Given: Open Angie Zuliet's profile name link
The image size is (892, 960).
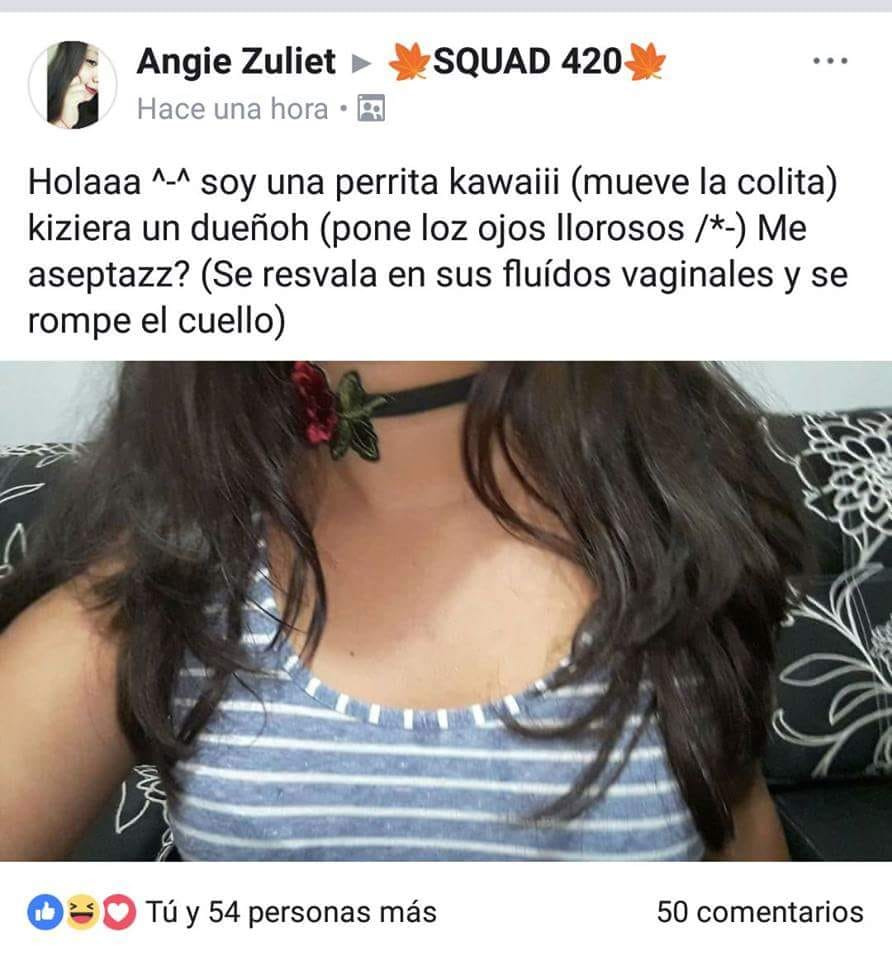Looking at the screenshot, I should click(236, 61).
